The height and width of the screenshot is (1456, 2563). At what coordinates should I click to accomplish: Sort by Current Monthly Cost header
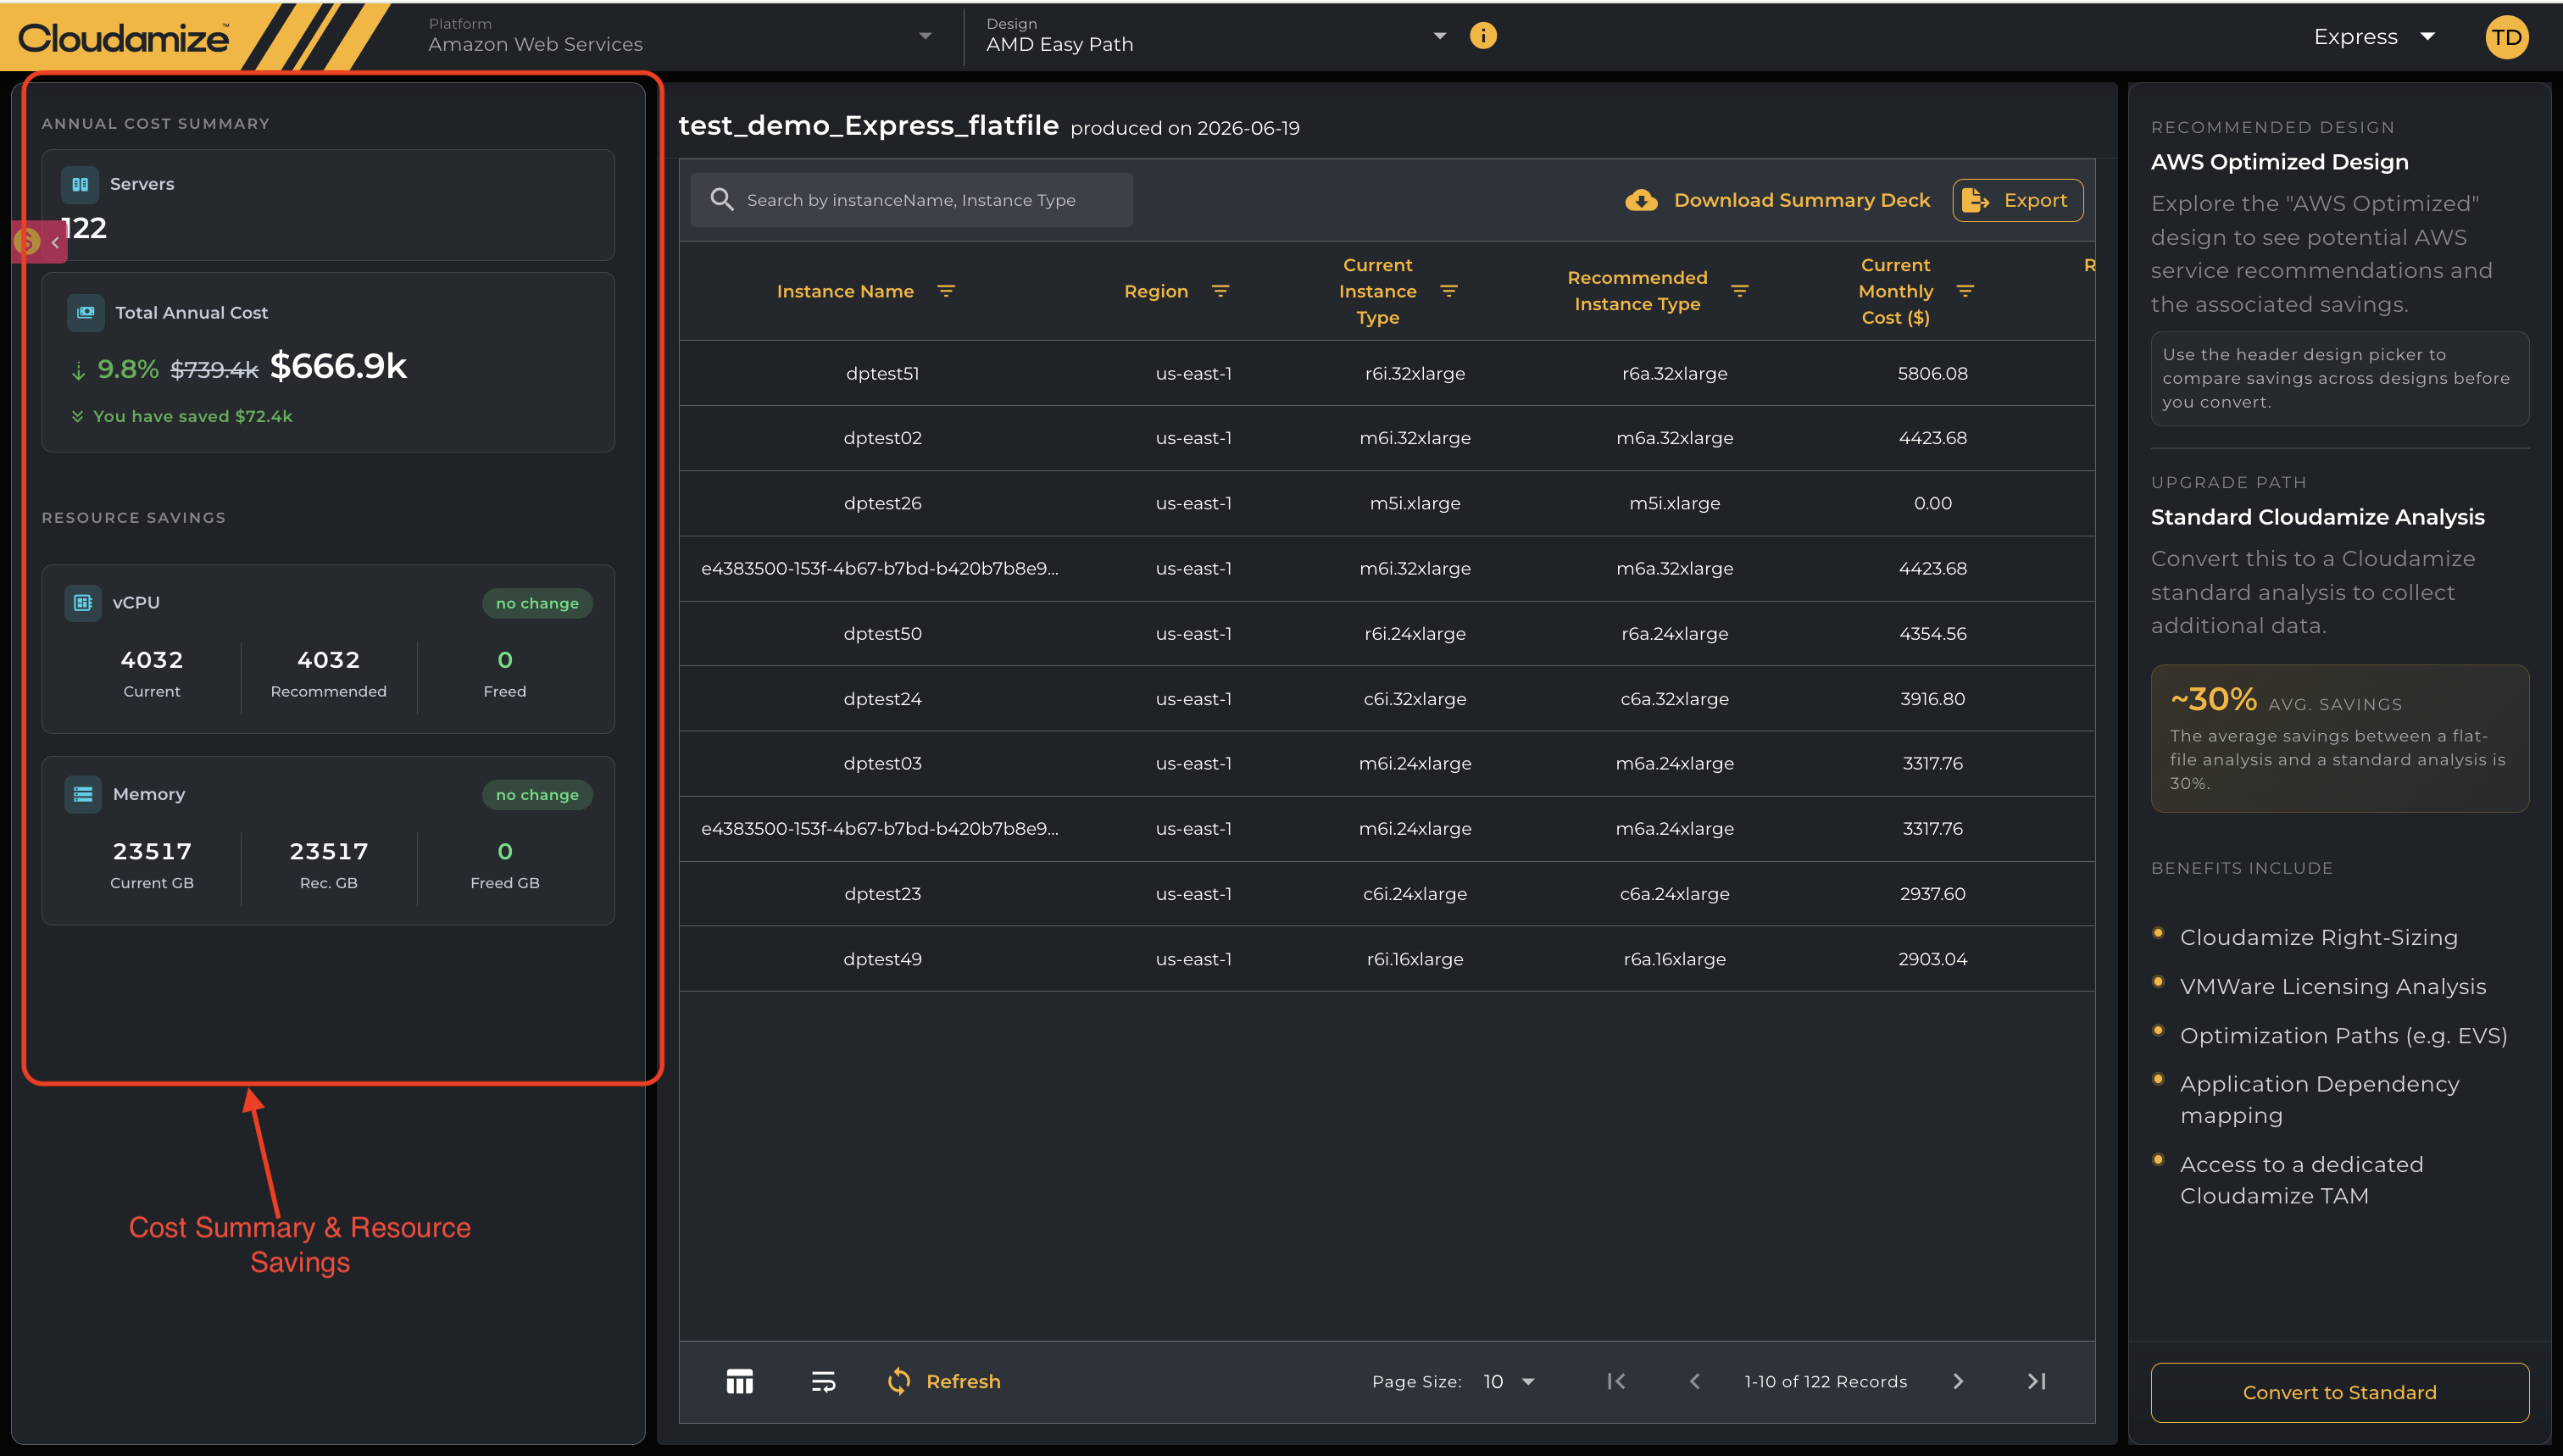pyautogui.click(x=1895, y=291)
